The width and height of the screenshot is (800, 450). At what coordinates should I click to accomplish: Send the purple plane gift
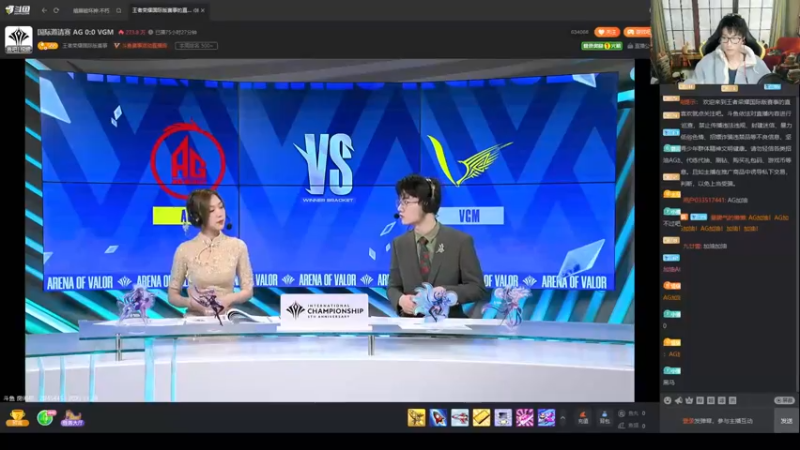(x=546, y=417)
